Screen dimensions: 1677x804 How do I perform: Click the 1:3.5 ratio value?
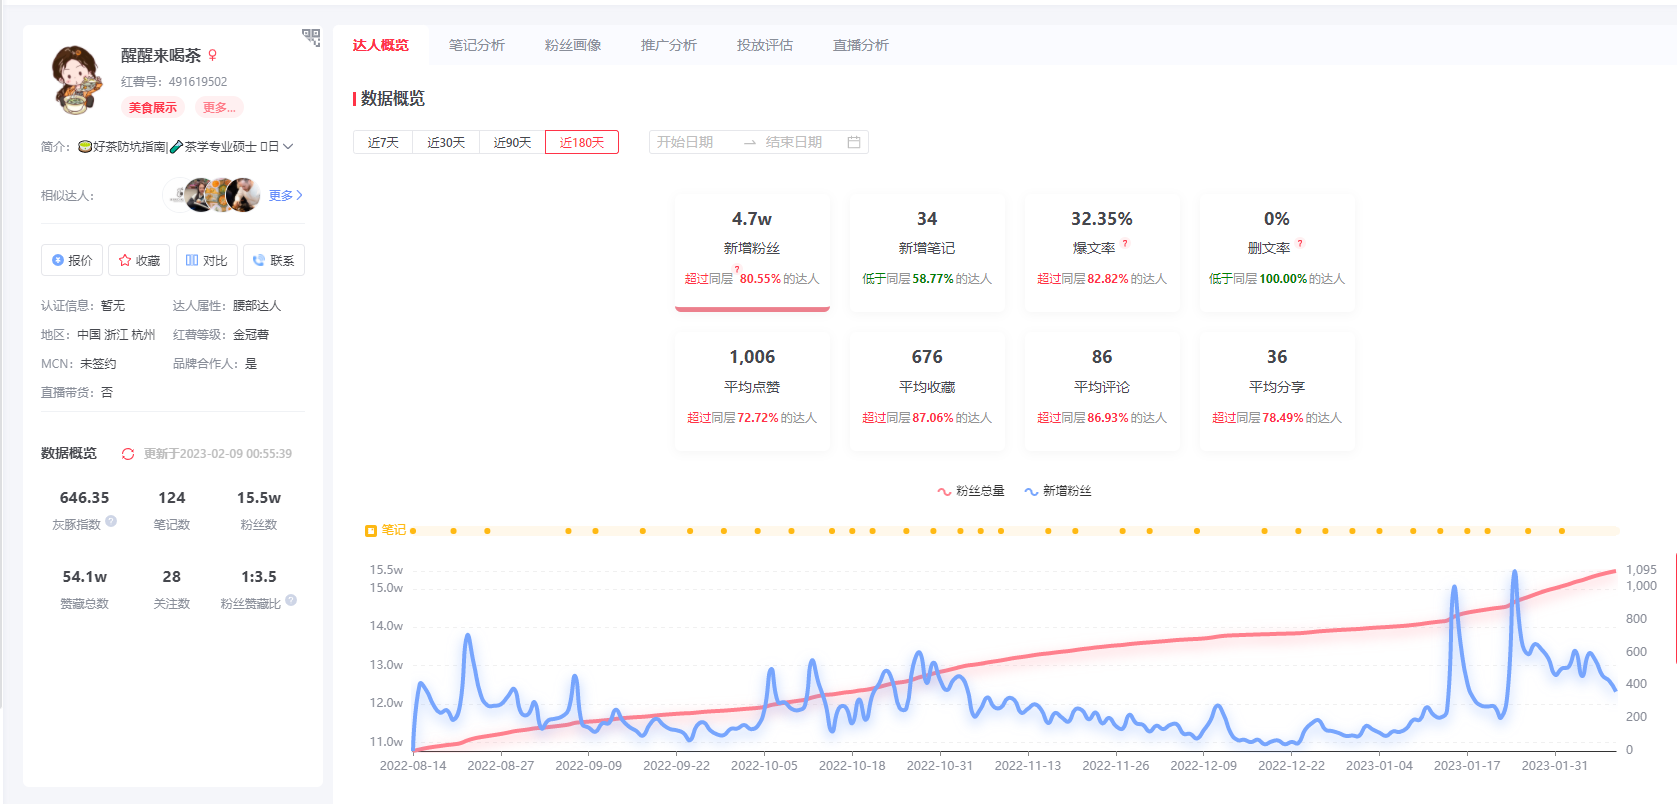pyautogui.click(x=259, y=577)
